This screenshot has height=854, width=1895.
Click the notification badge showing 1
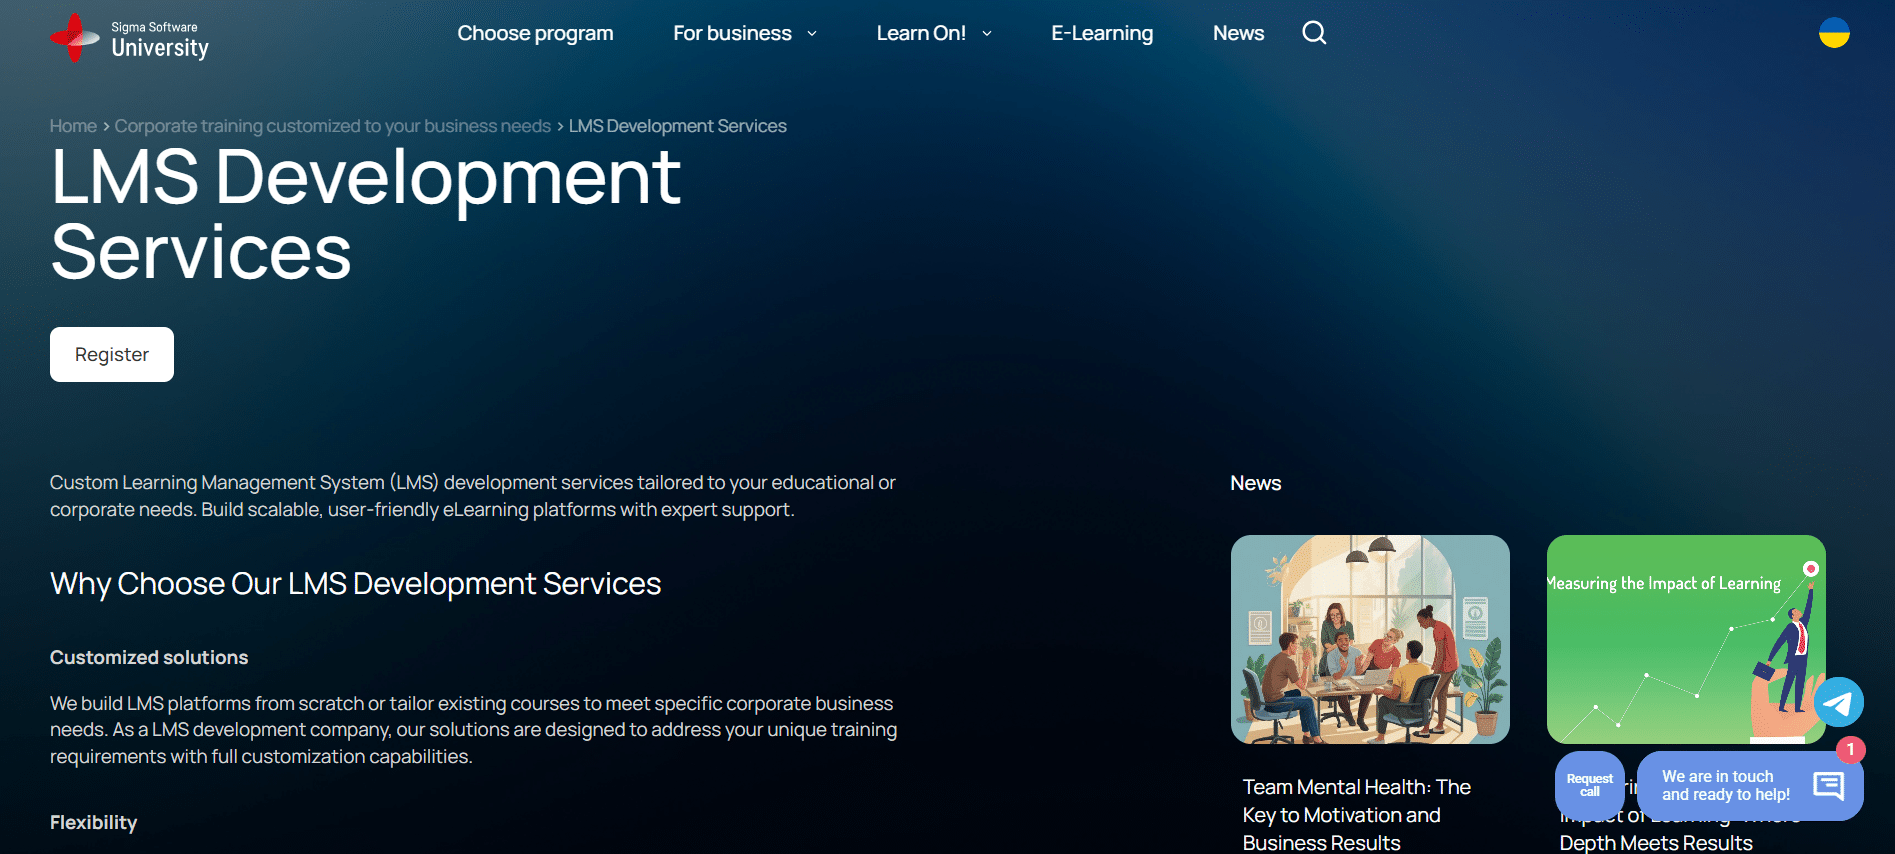1851,749
